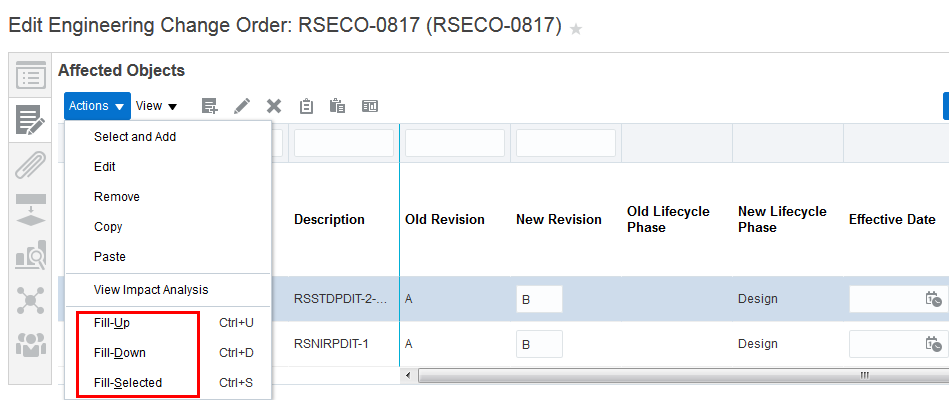The image size is (949, 400).
Task: Choose Fill-Down from Actions menu
Action: (x=119, y=353)
